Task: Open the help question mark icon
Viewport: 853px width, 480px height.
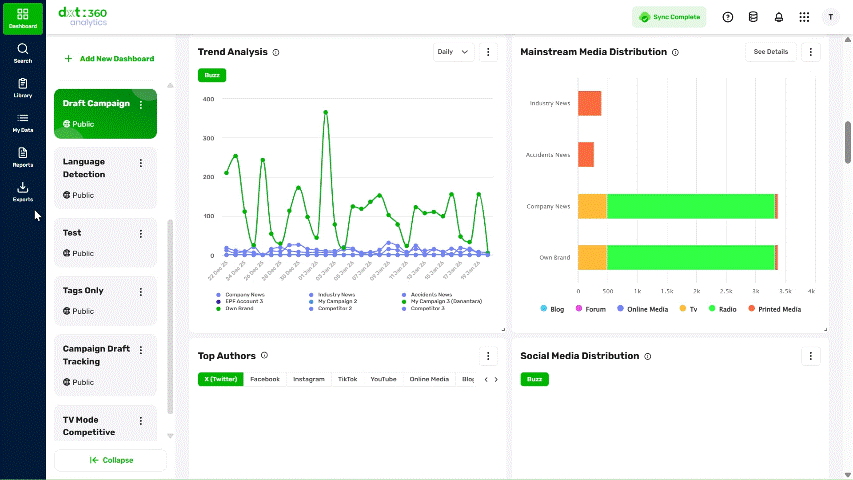Action: [x=728, y=17]
